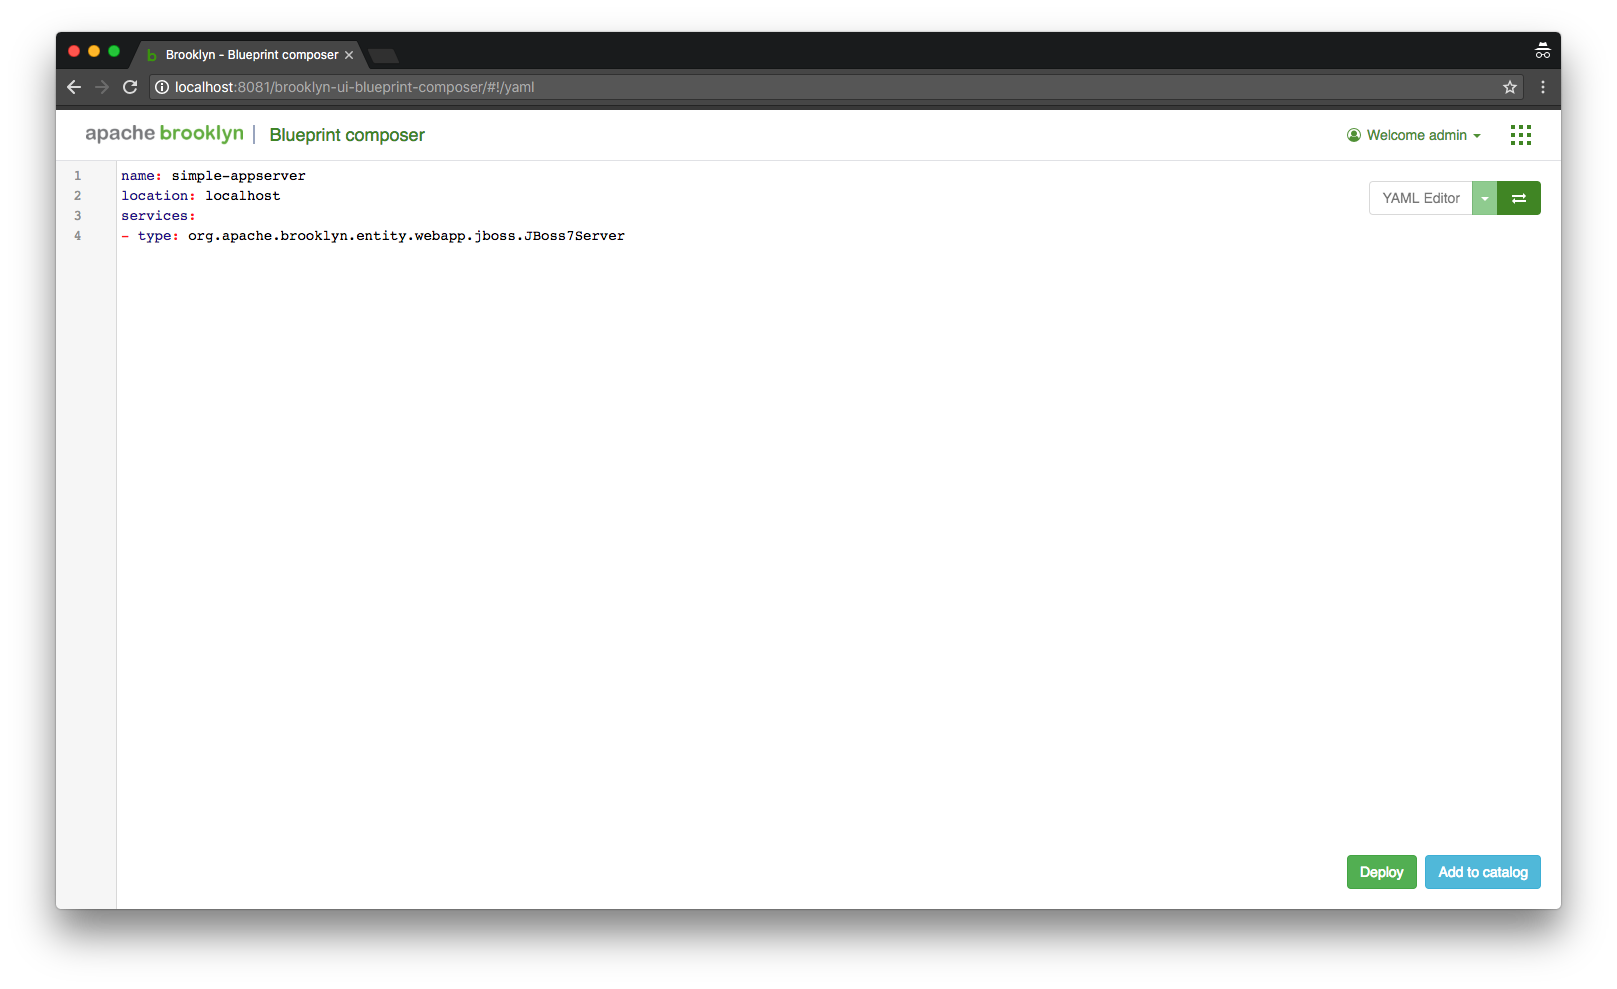Viewport: 1617px width, 989px height.
Task: Click the URL address bar field
Action: (x=800, y=87)
